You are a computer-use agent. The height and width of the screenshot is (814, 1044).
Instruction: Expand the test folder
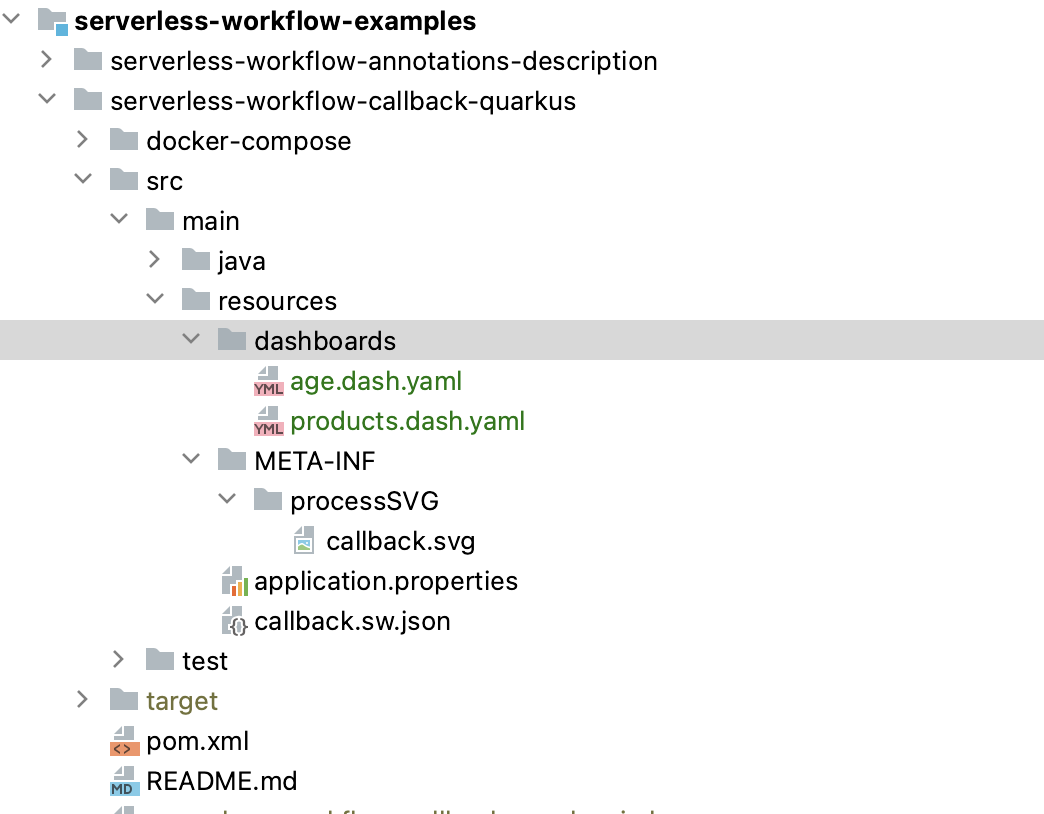click(x=119, y=660)
